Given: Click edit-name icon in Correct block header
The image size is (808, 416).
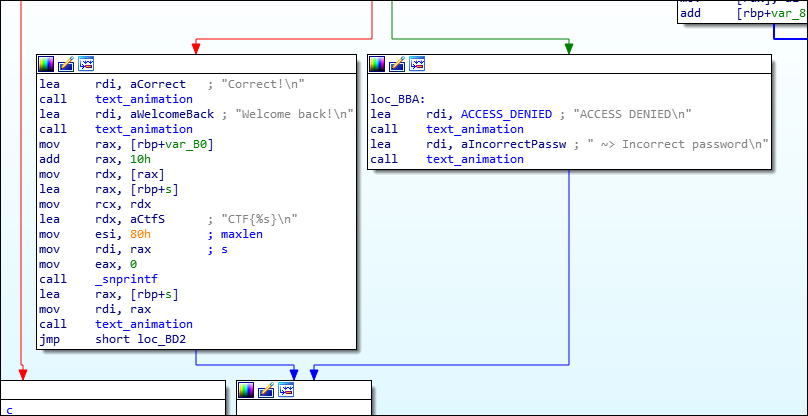Looking at the screenshot, I should 66,64.
